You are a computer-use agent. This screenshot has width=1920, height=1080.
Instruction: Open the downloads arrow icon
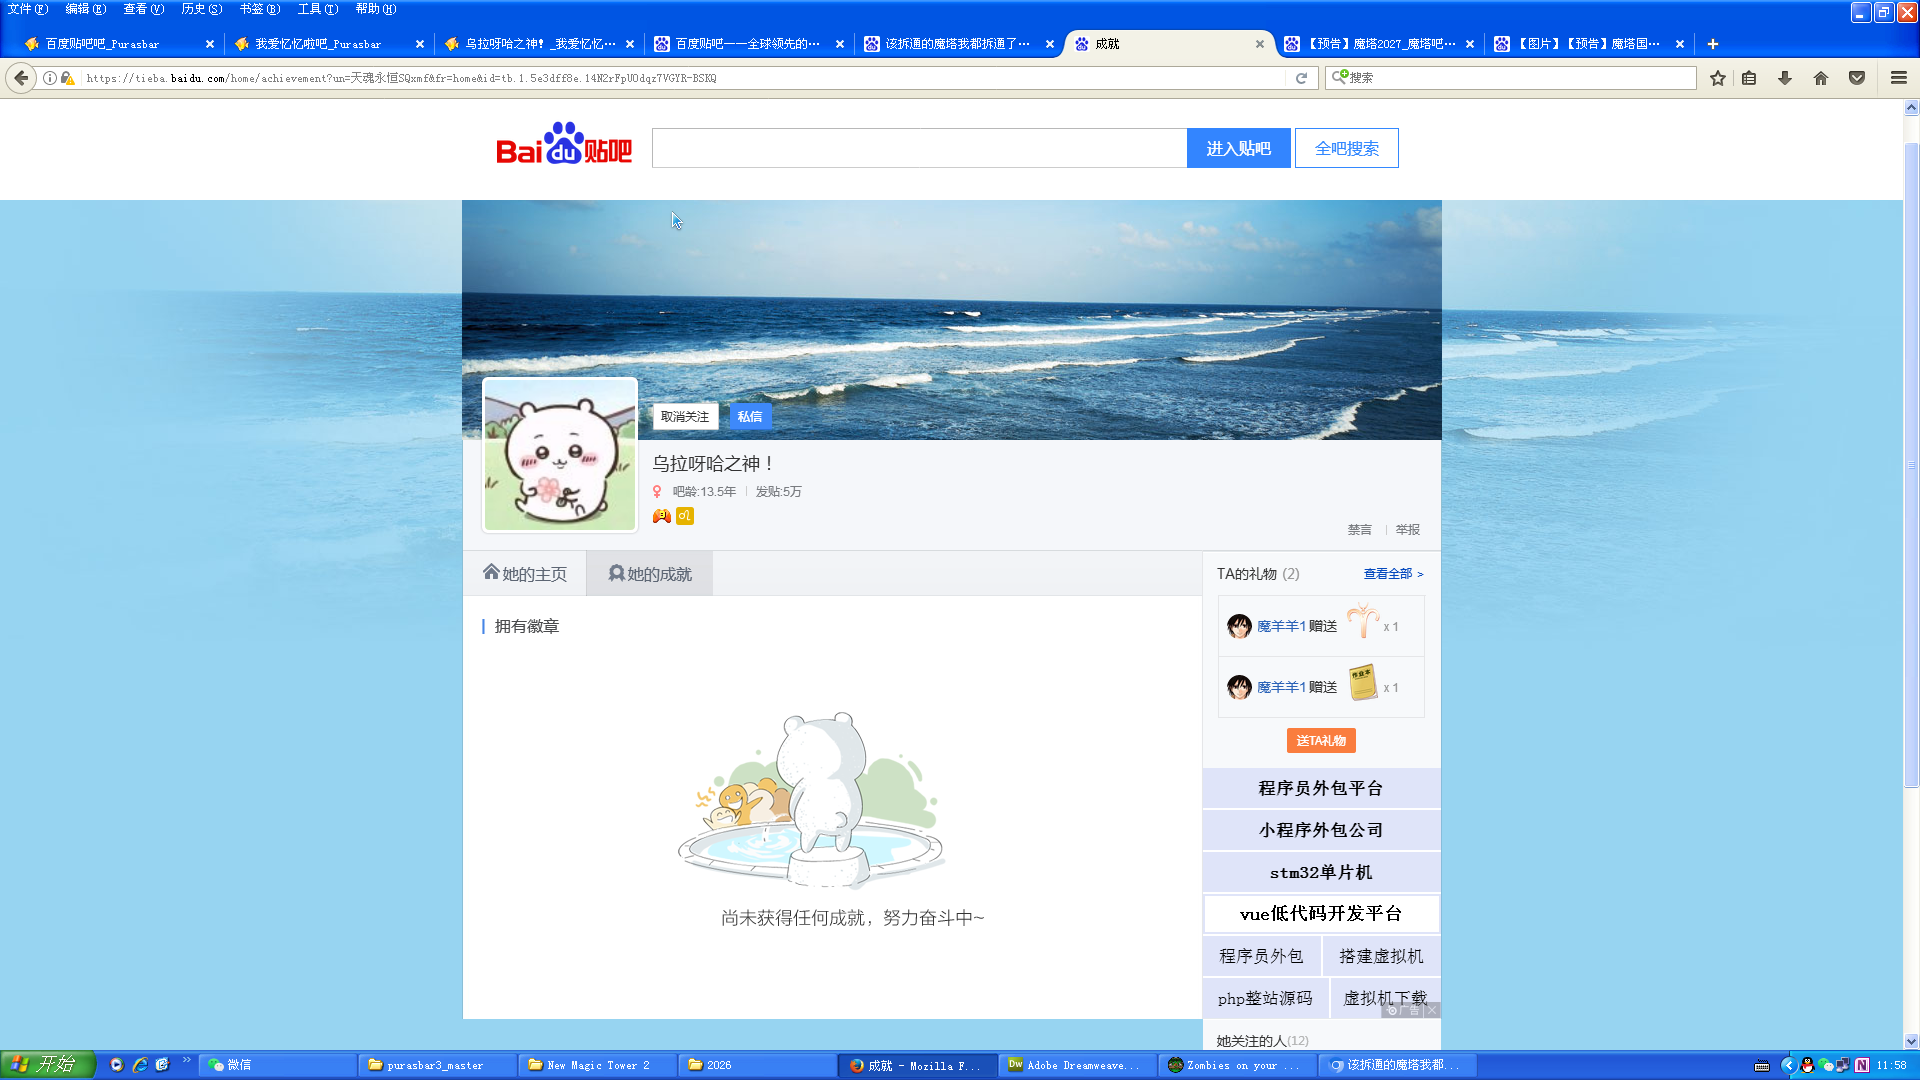click(1785, 78)
